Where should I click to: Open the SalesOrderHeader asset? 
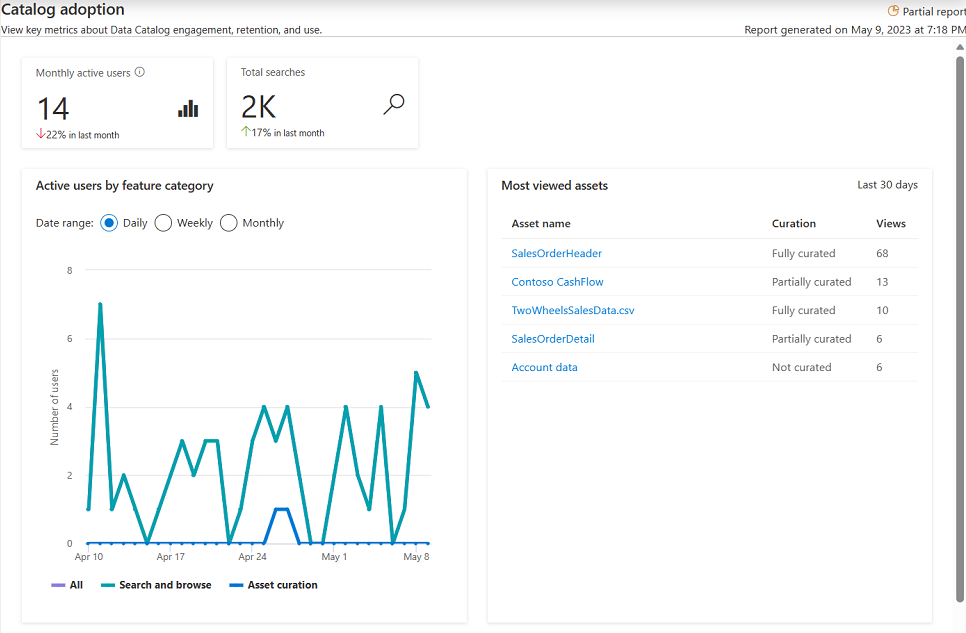coord(556,253)
